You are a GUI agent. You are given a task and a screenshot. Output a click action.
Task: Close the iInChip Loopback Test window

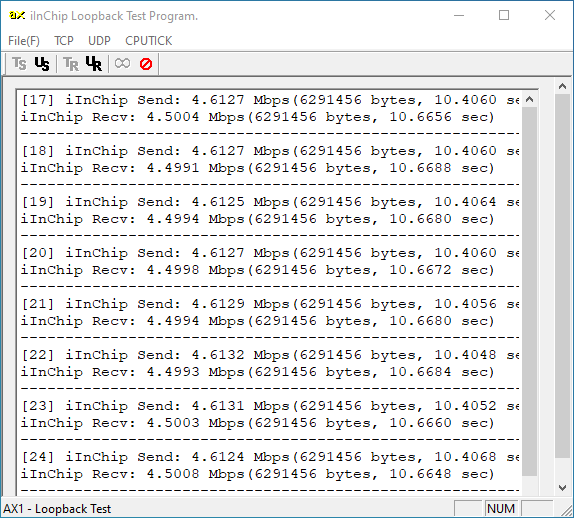tap(550, 15)
